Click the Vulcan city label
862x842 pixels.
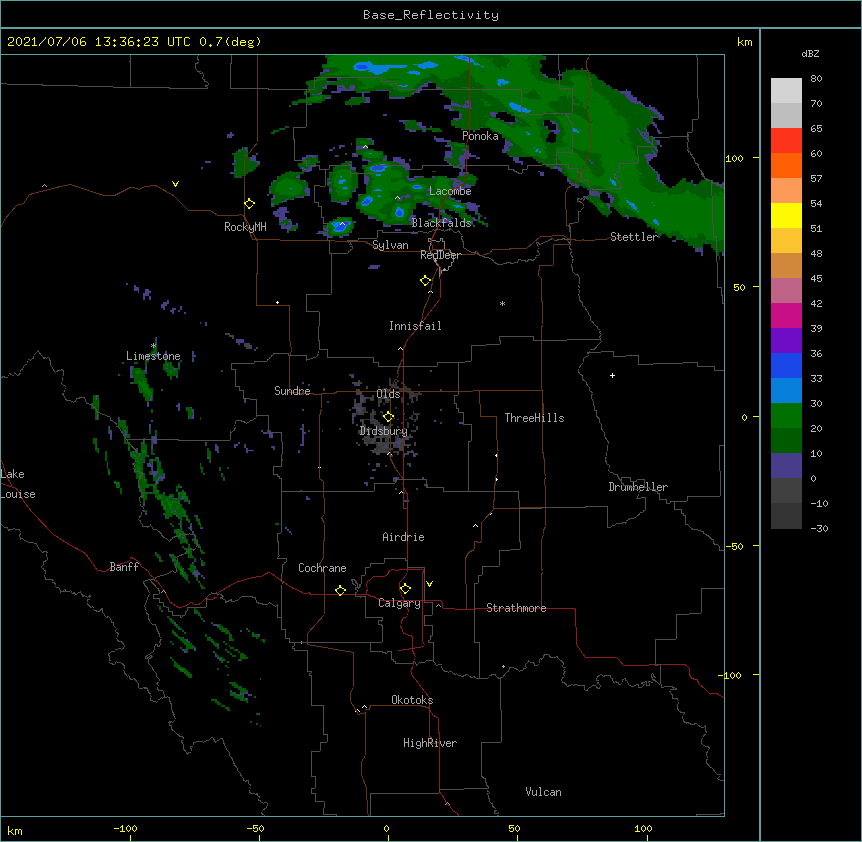543,792
